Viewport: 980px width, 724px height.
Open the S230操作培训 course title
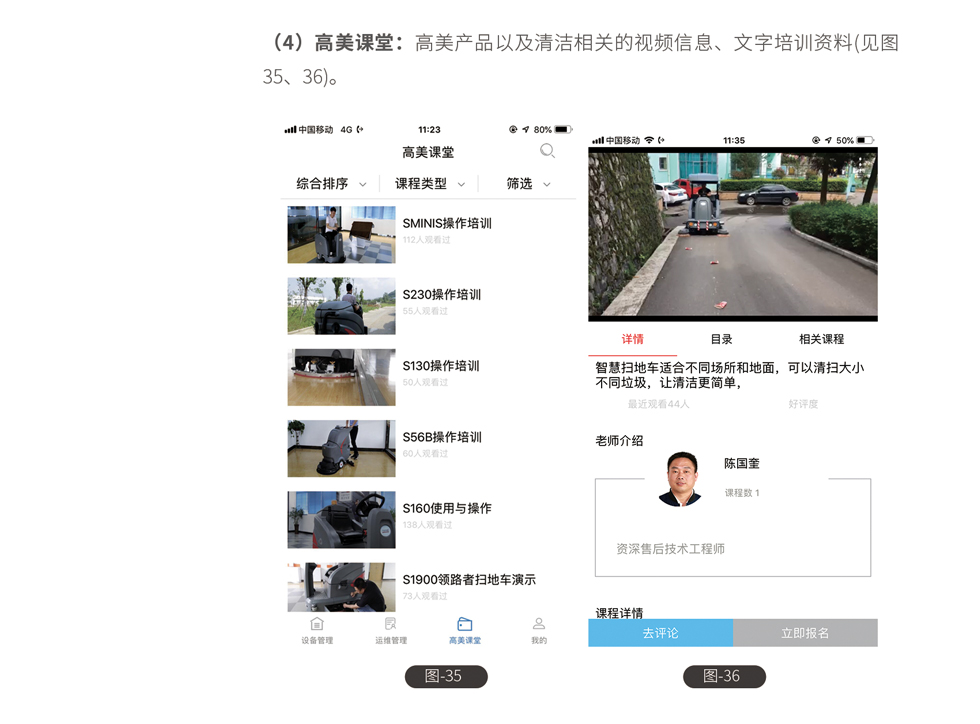point(441,295)
